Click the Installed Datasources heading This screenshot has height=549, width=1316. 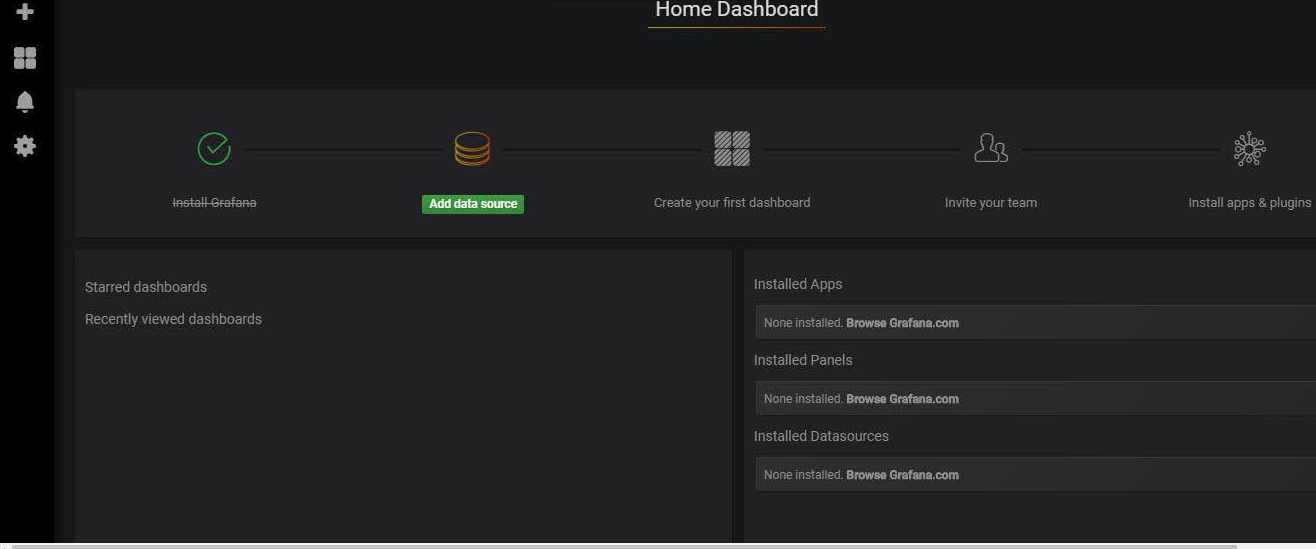(821, 436)
